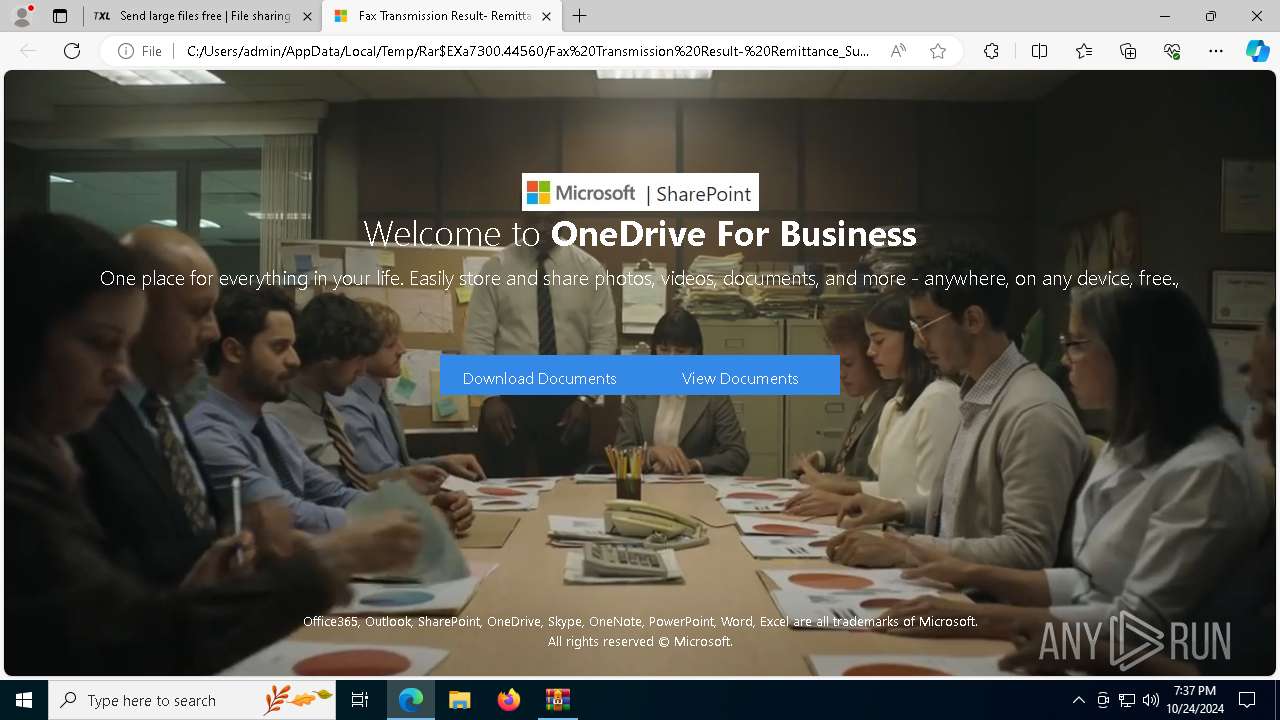
Task: Open the Edge profile icon
Action: pyautogui.click(x=22, y=16)
